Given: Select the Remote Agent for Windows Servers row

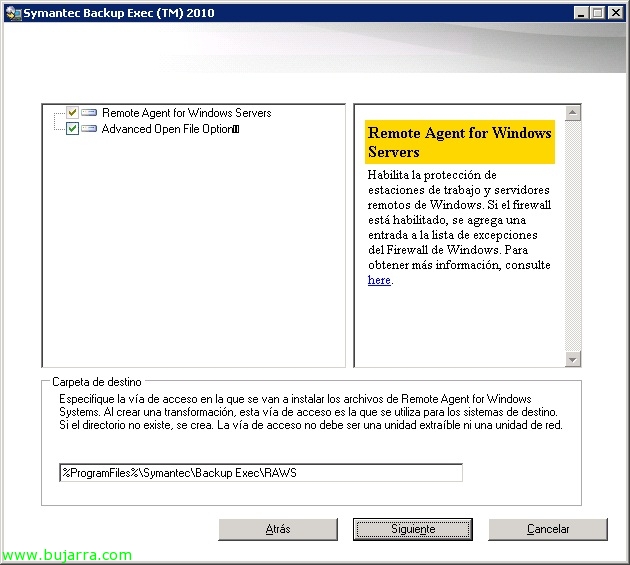Looking at the screenshot, I should click(x=186, y=113).
